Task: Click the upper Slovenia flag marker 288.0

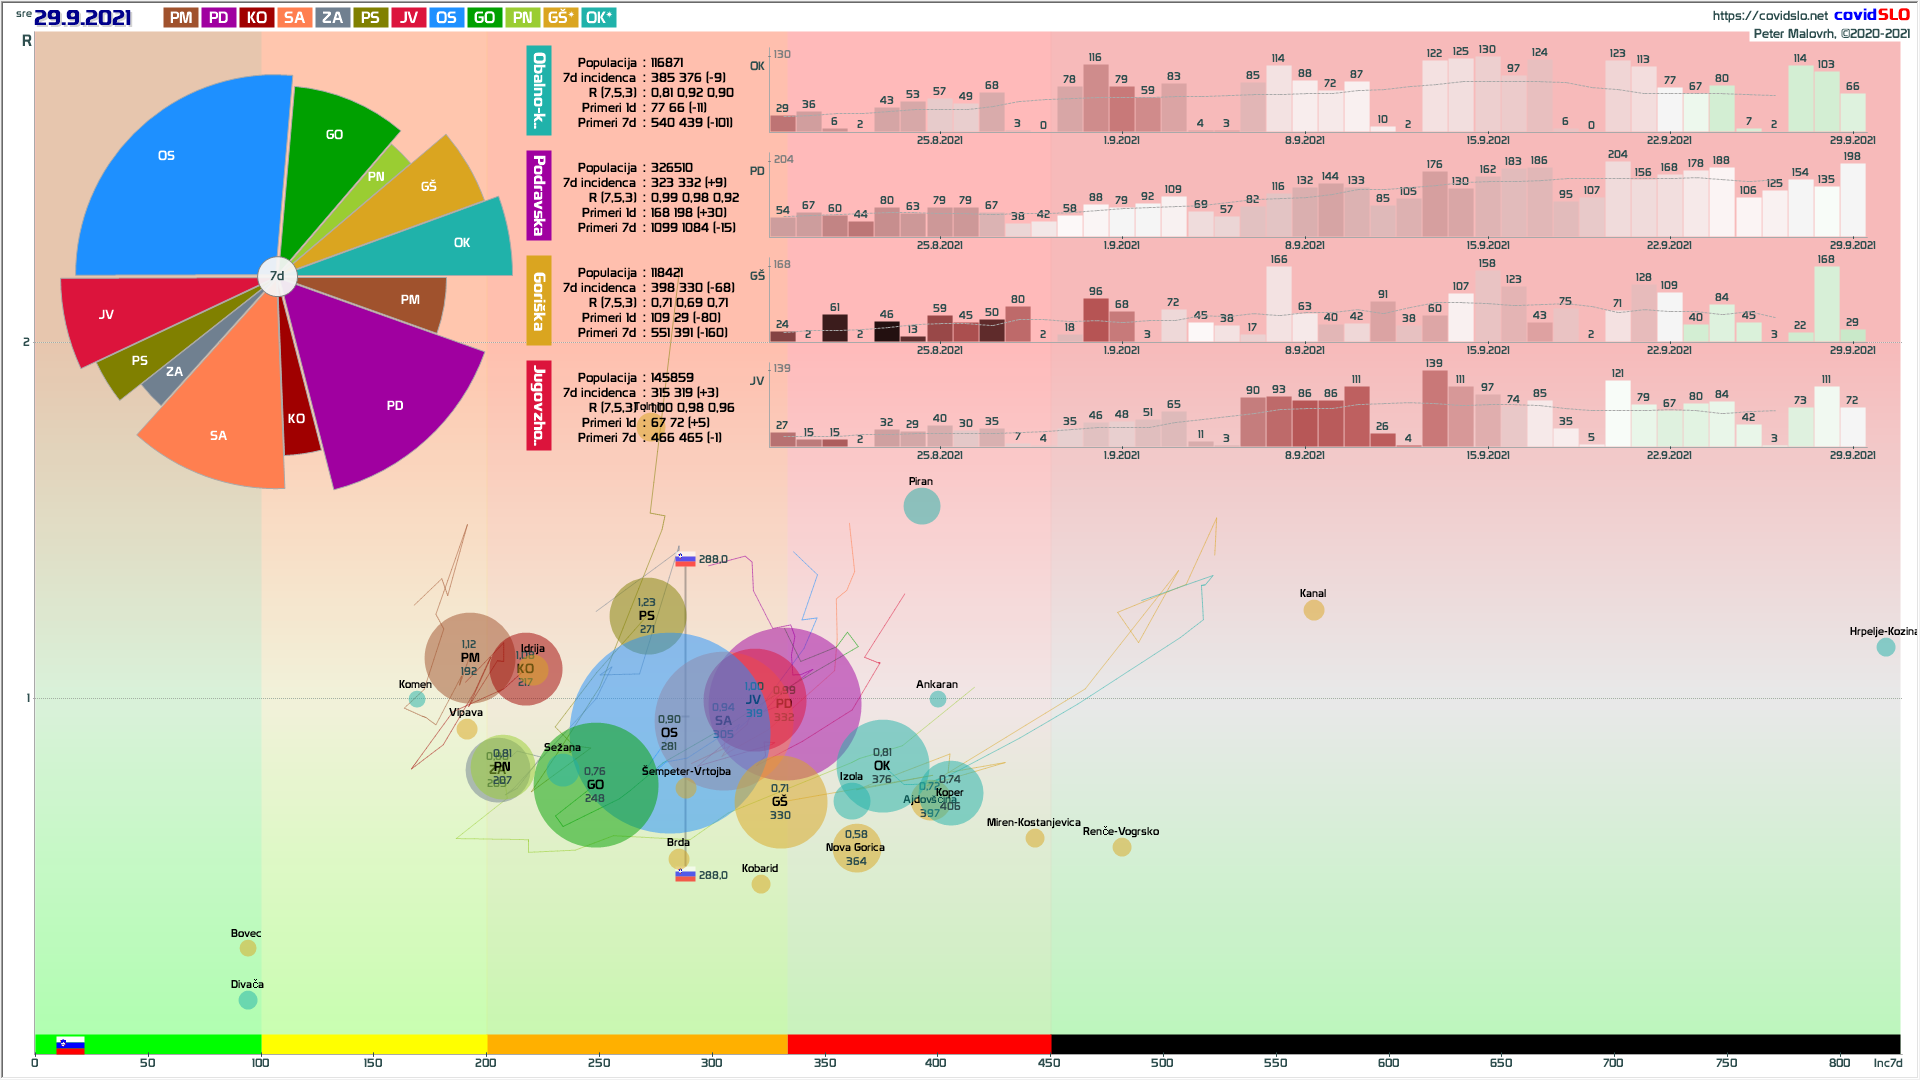Action: [x=685, y=560]
